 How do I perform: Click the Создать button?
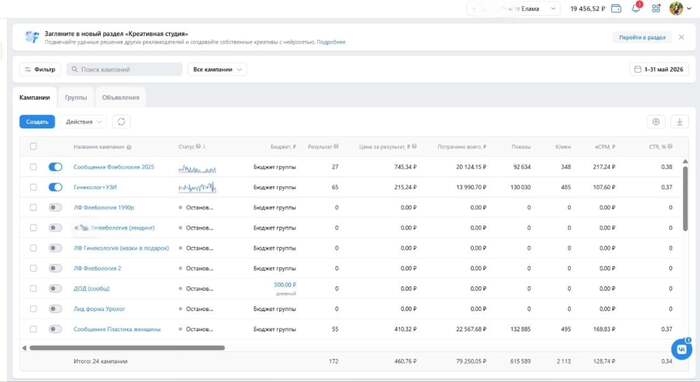click(x=37, y=122)
